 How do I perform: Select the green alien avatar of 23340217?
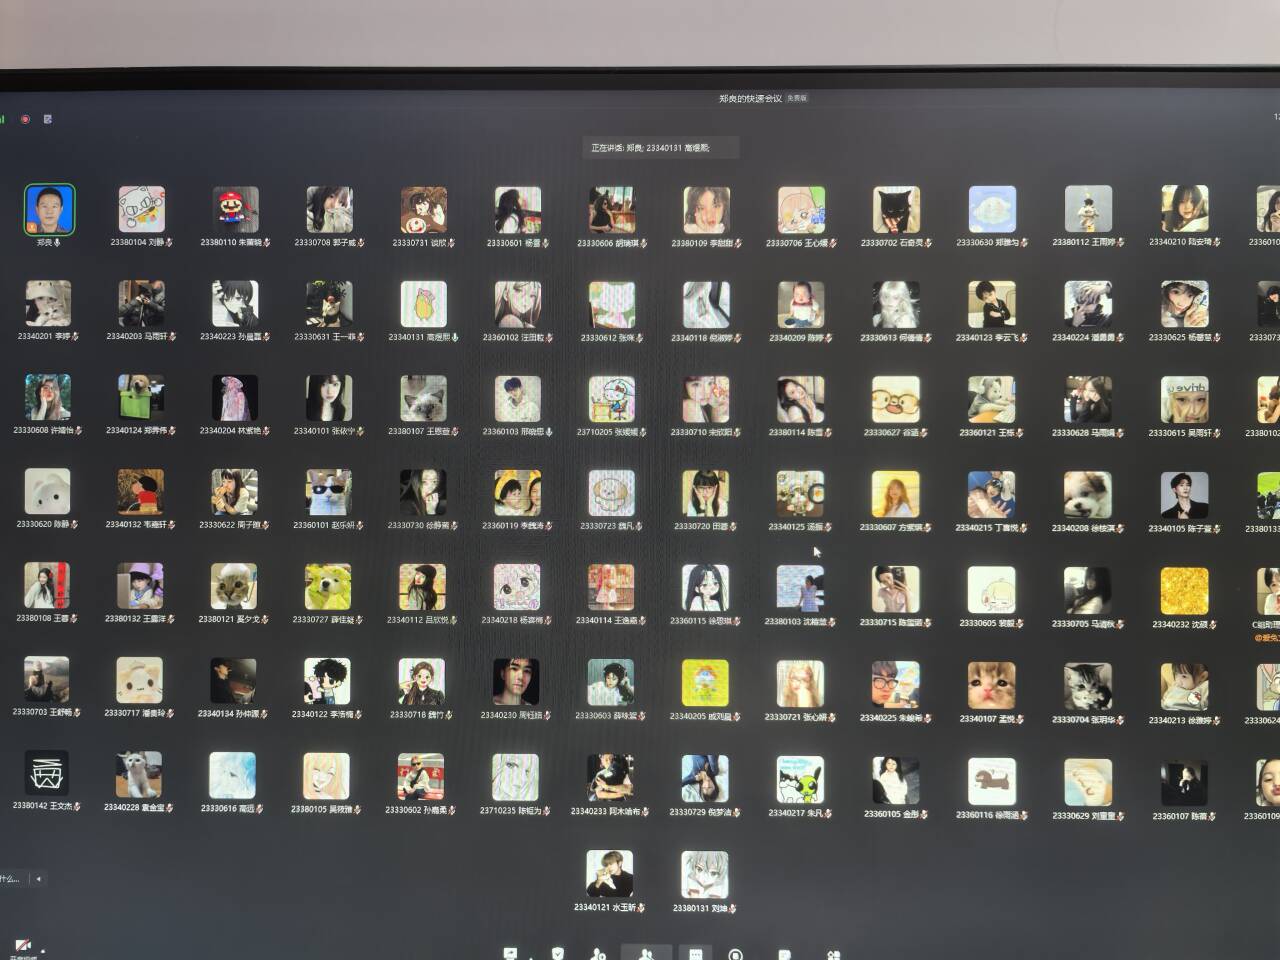click(801, 780)
